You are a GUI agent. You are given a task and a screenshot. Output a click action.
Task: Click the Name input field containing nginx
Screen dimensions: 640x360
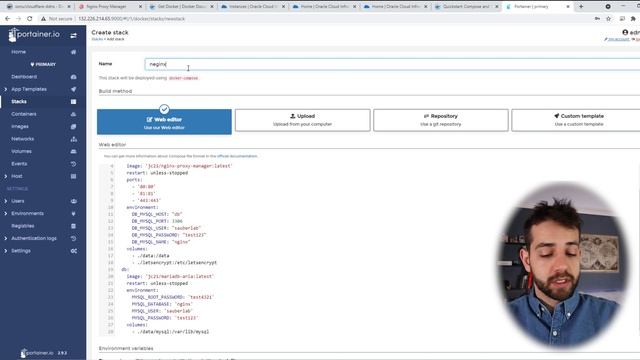(x=392, y=64)
